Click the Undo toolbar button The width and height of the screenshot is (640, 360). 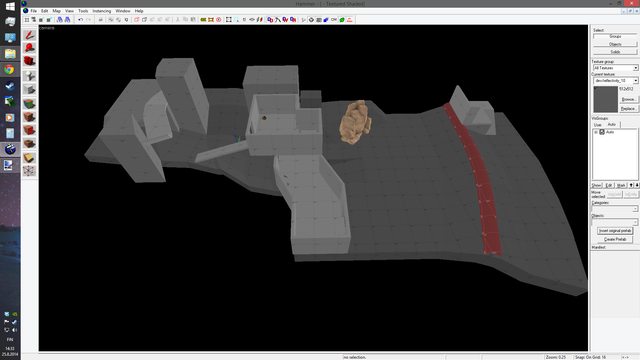click(x=80, y=20)
